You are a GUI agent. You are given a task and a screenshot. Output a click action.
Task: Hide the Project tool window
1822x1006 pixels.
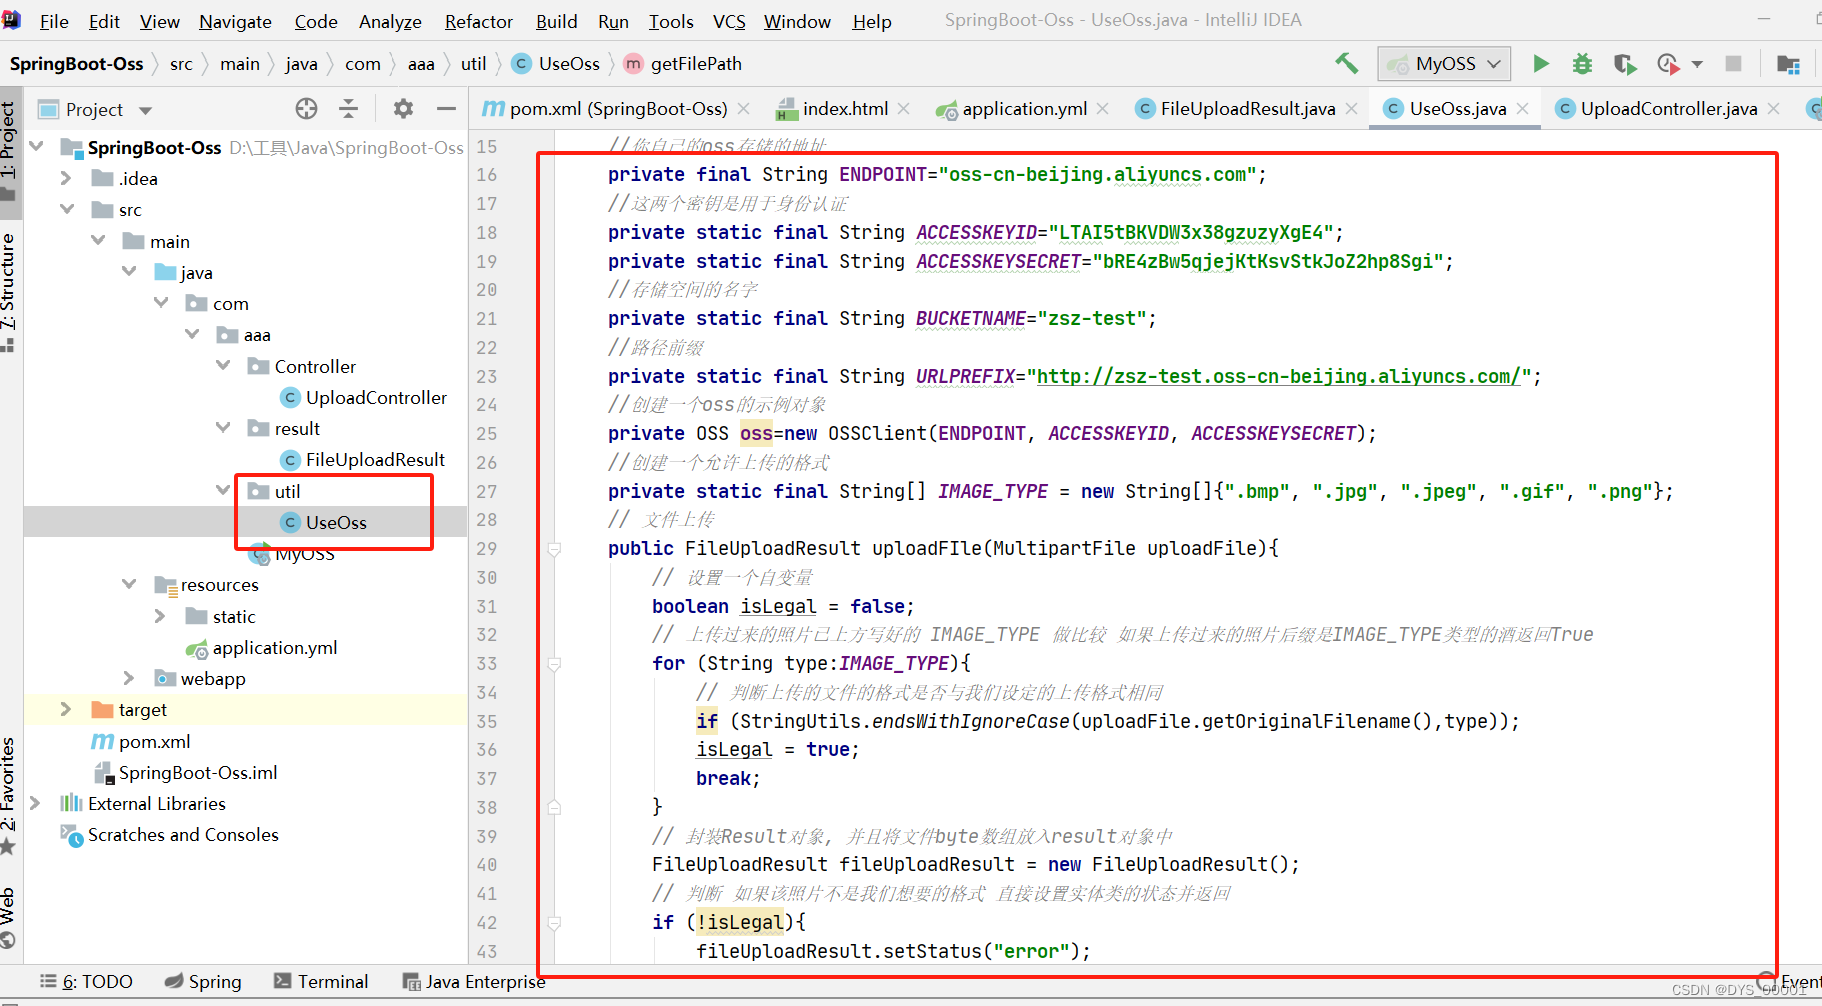(x=446, y=109)
